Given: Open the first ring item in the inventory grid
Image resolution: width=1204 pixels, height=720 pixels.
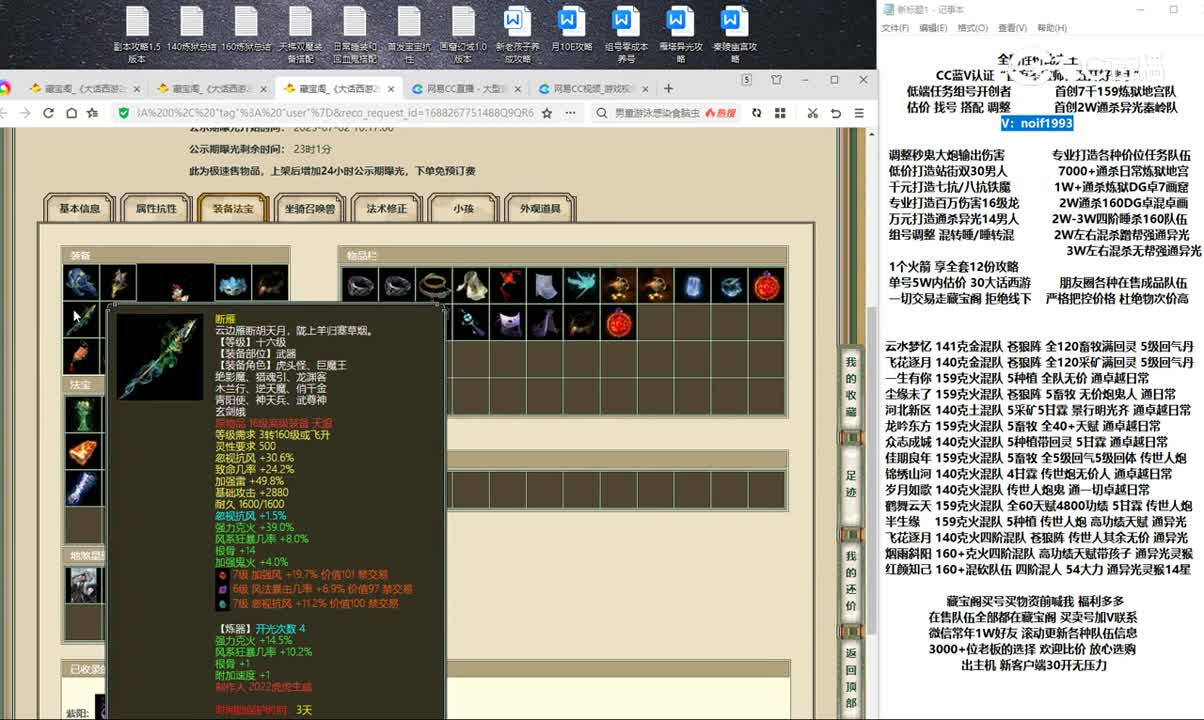Looking at the screenshot, I should coord(361,286).
